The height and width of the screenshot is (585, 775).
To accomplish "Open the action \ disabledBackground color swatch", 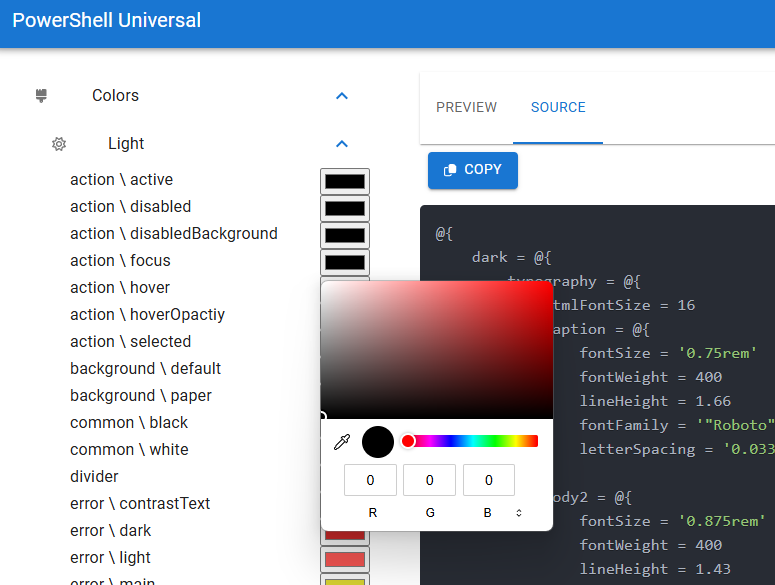I will coord(345,235).
